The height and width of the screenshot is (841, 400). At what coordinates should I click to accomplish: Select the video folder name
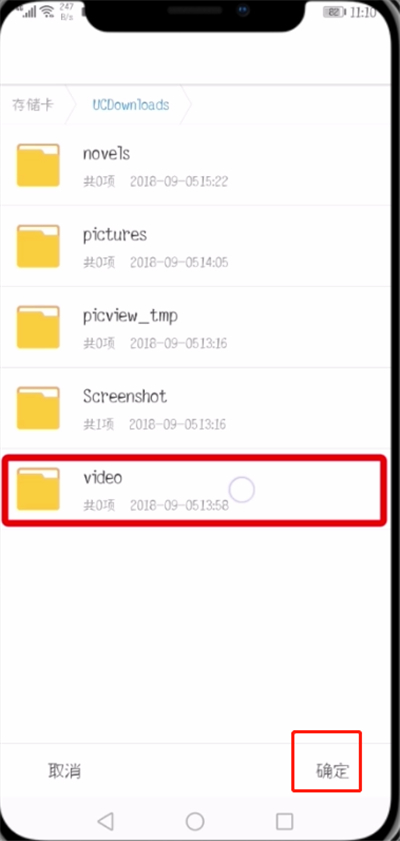(x=102, y=477)
